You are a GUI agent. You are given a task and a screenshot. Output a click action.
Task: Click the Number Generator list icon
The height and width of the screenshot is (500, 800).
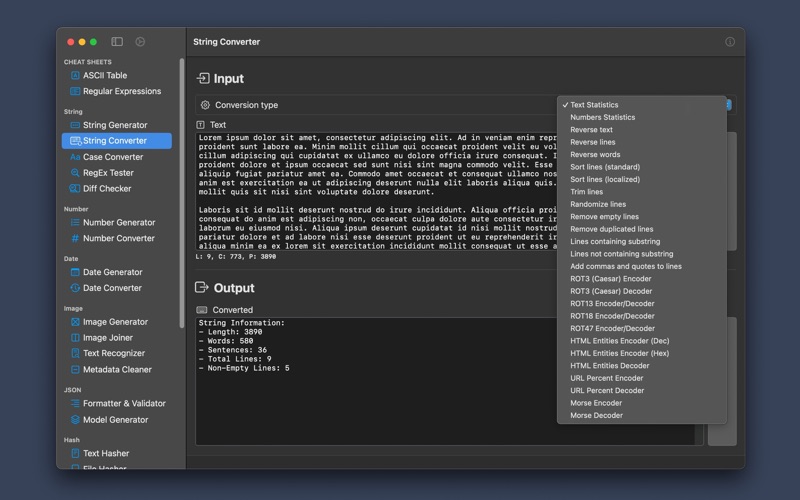coord(75,222)
